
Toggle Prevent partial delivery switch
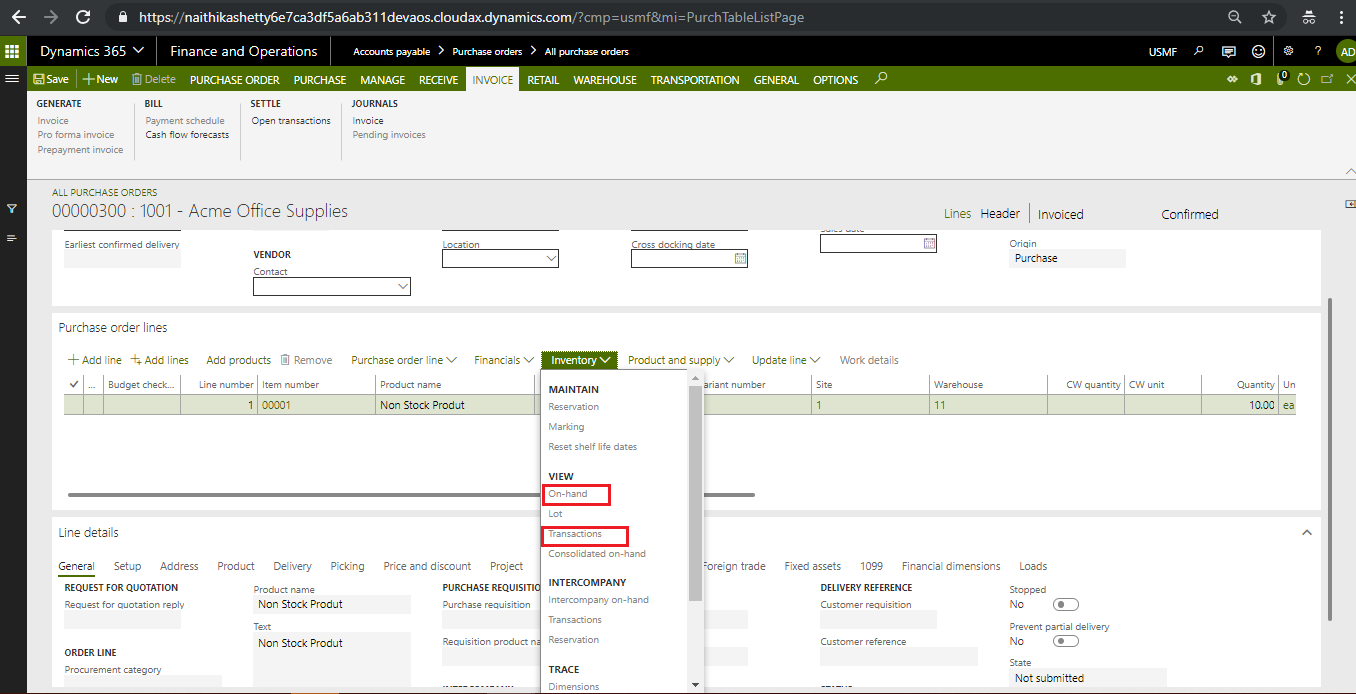pyautogui.click(x=1066, y=641)
